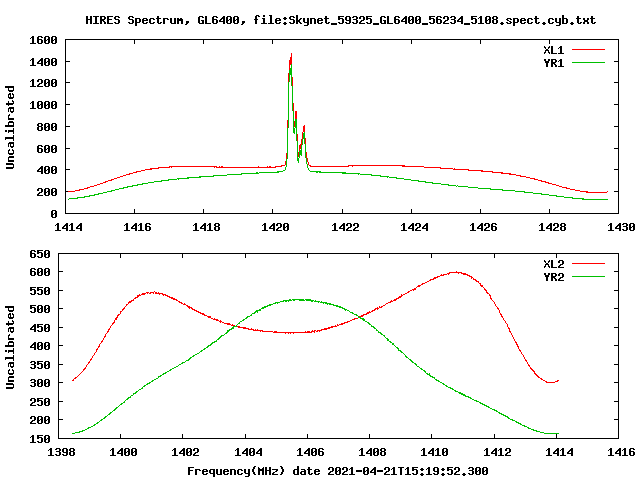The width and height of the screenshot is (640, 480).
Task: Click the 1410 x-axis tick label
Action: [434, 452]
